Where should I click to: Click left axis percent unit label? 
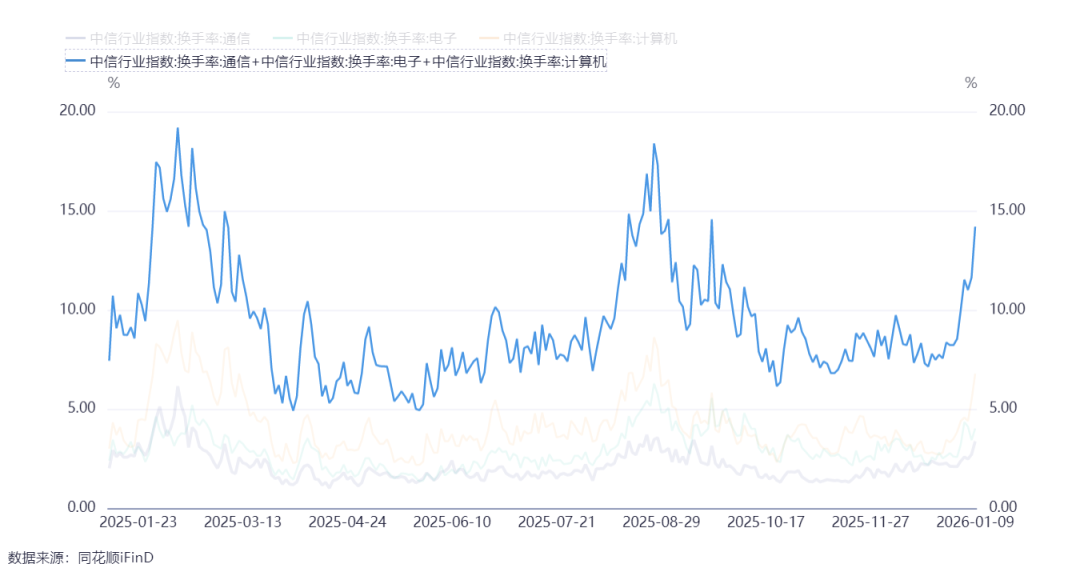click(x=114, y=83)
